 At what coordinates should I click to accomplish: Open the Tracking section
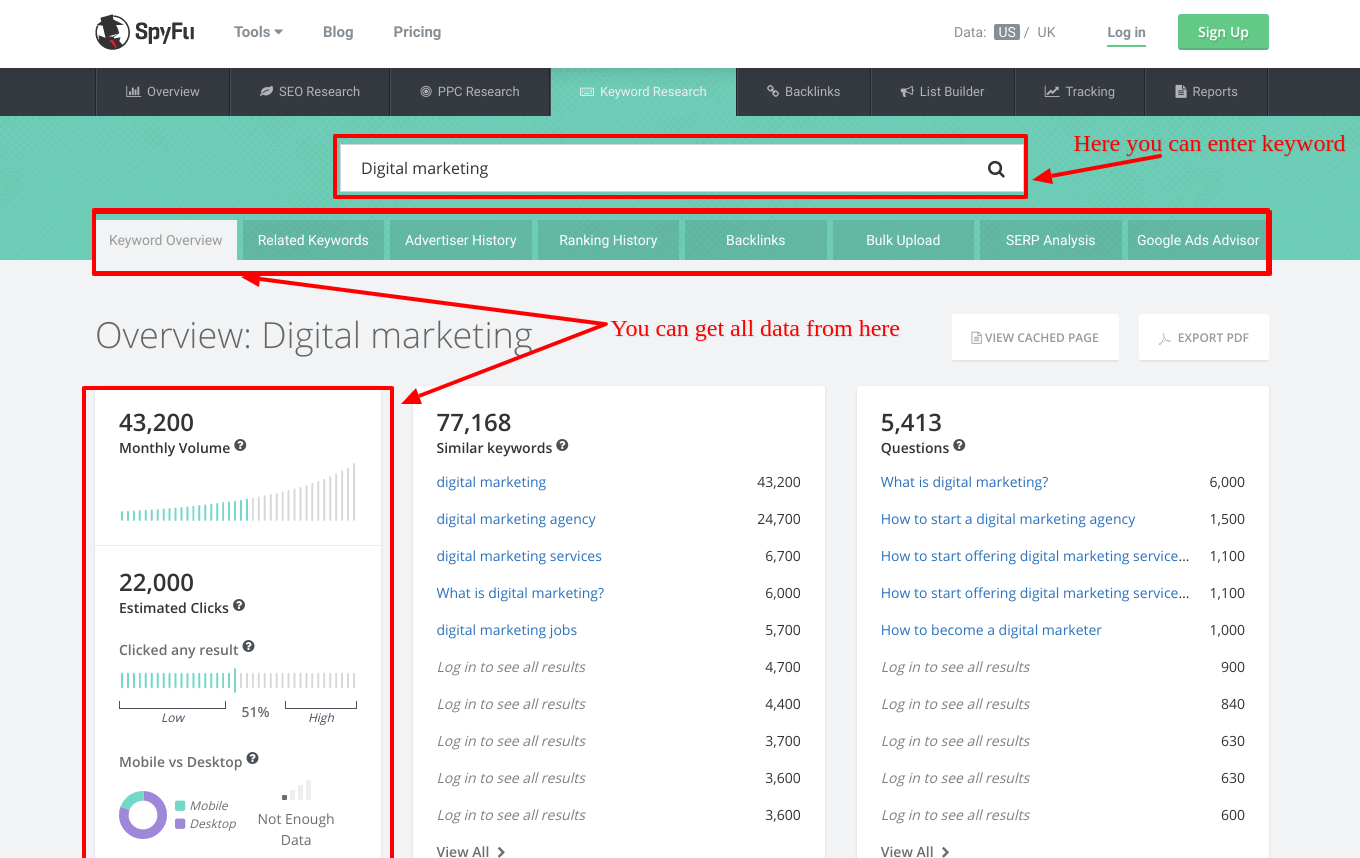coord(1080,92)
